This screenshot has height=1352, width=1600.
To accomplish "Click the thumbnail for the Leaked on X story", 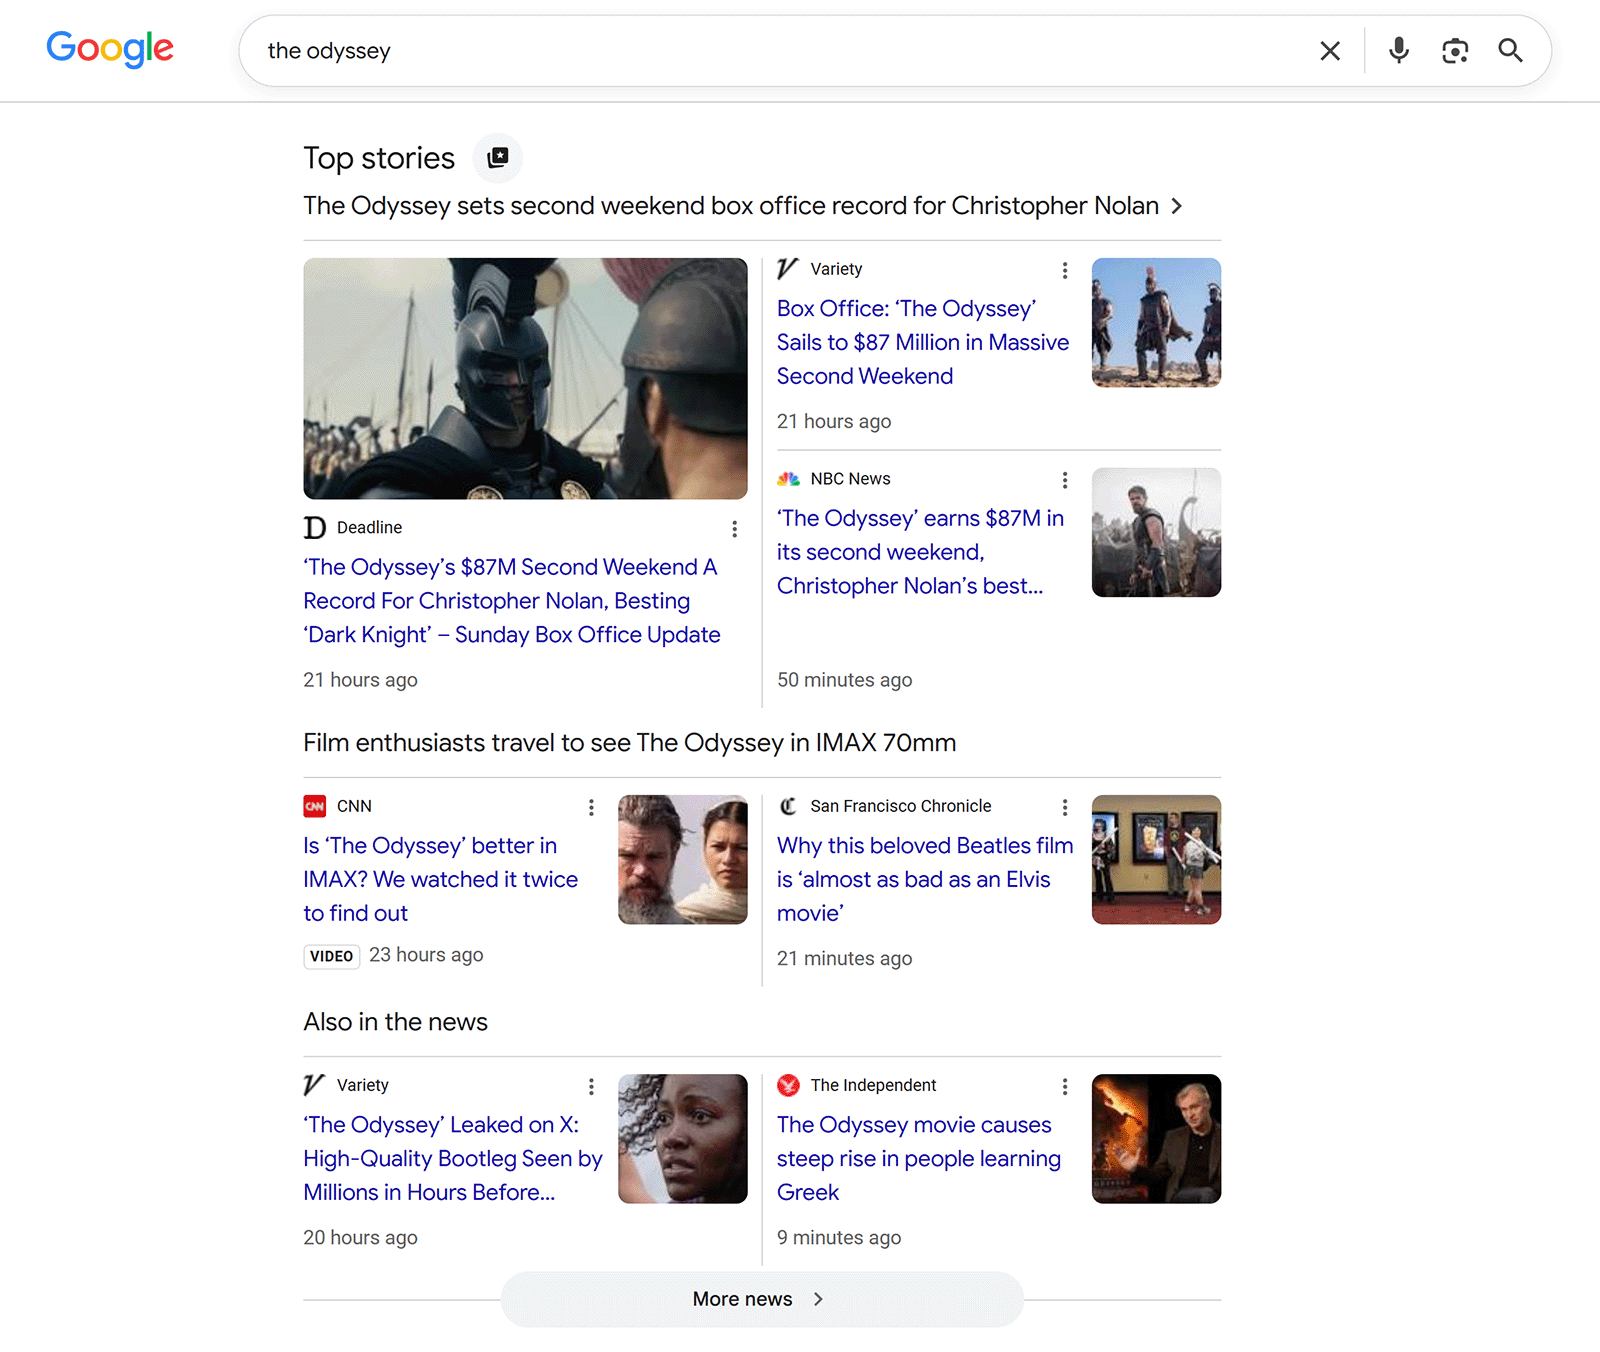I will pyautogui.click(x=682, y=1138).
